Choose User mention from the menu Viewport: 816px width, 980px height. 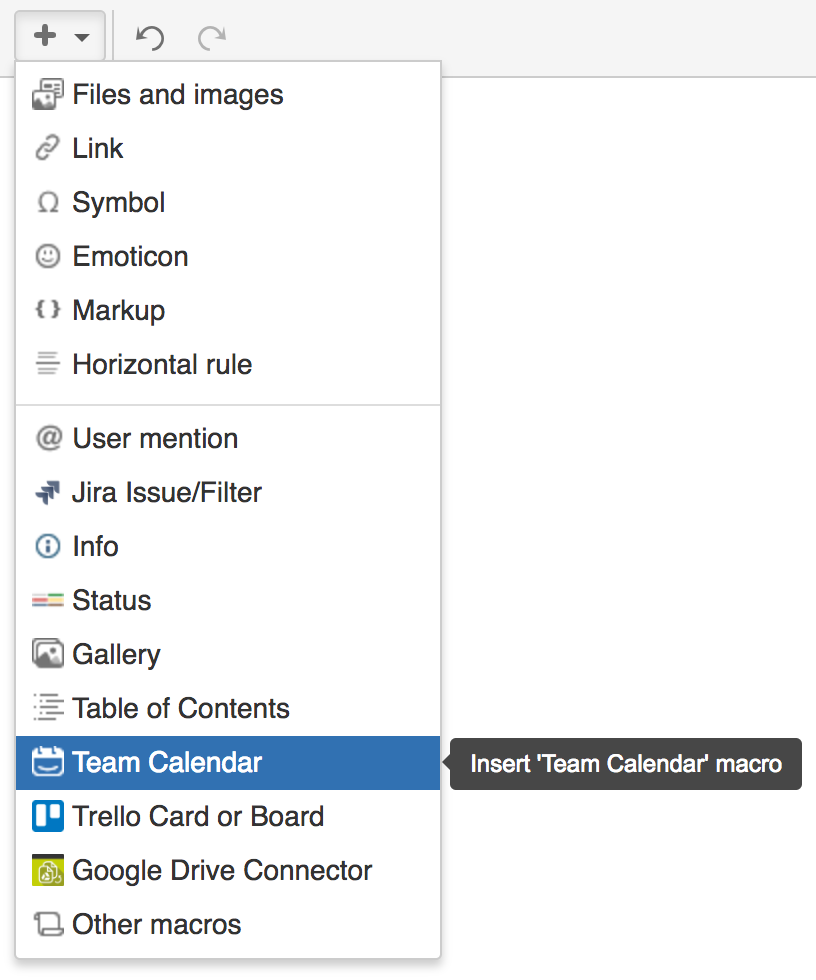[155, 439]
